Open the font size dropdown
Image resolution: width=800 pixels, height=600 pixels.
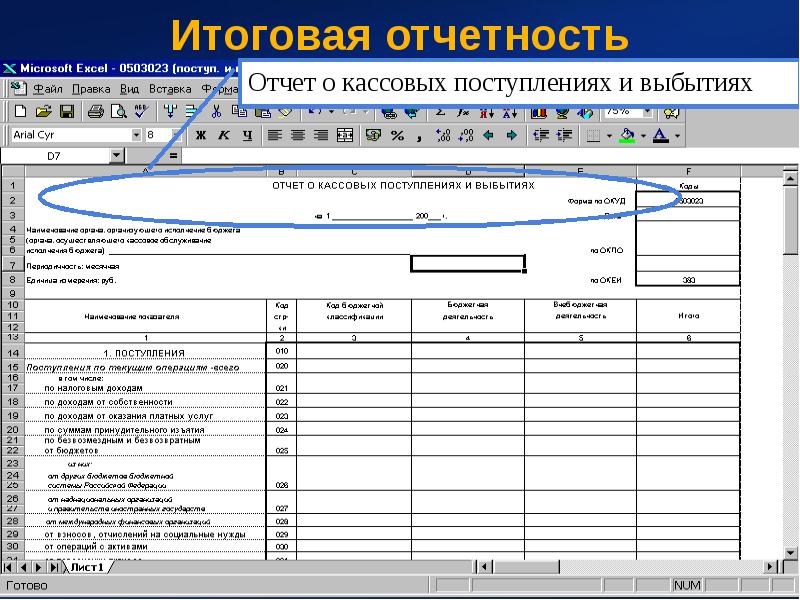177,135
